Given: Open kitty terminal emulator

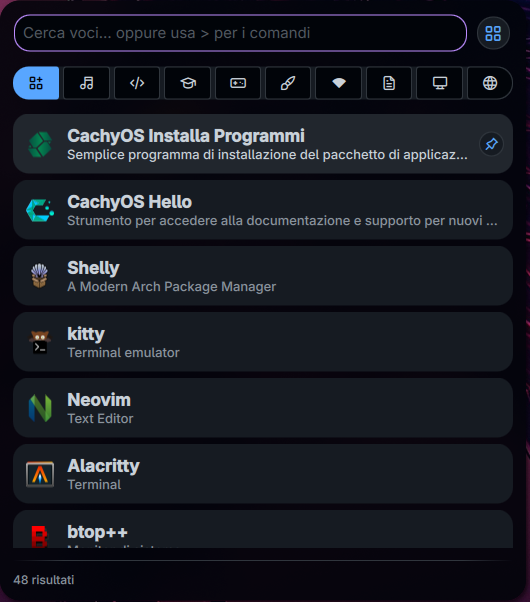Looking at the screenshot, I should point(263,342).
